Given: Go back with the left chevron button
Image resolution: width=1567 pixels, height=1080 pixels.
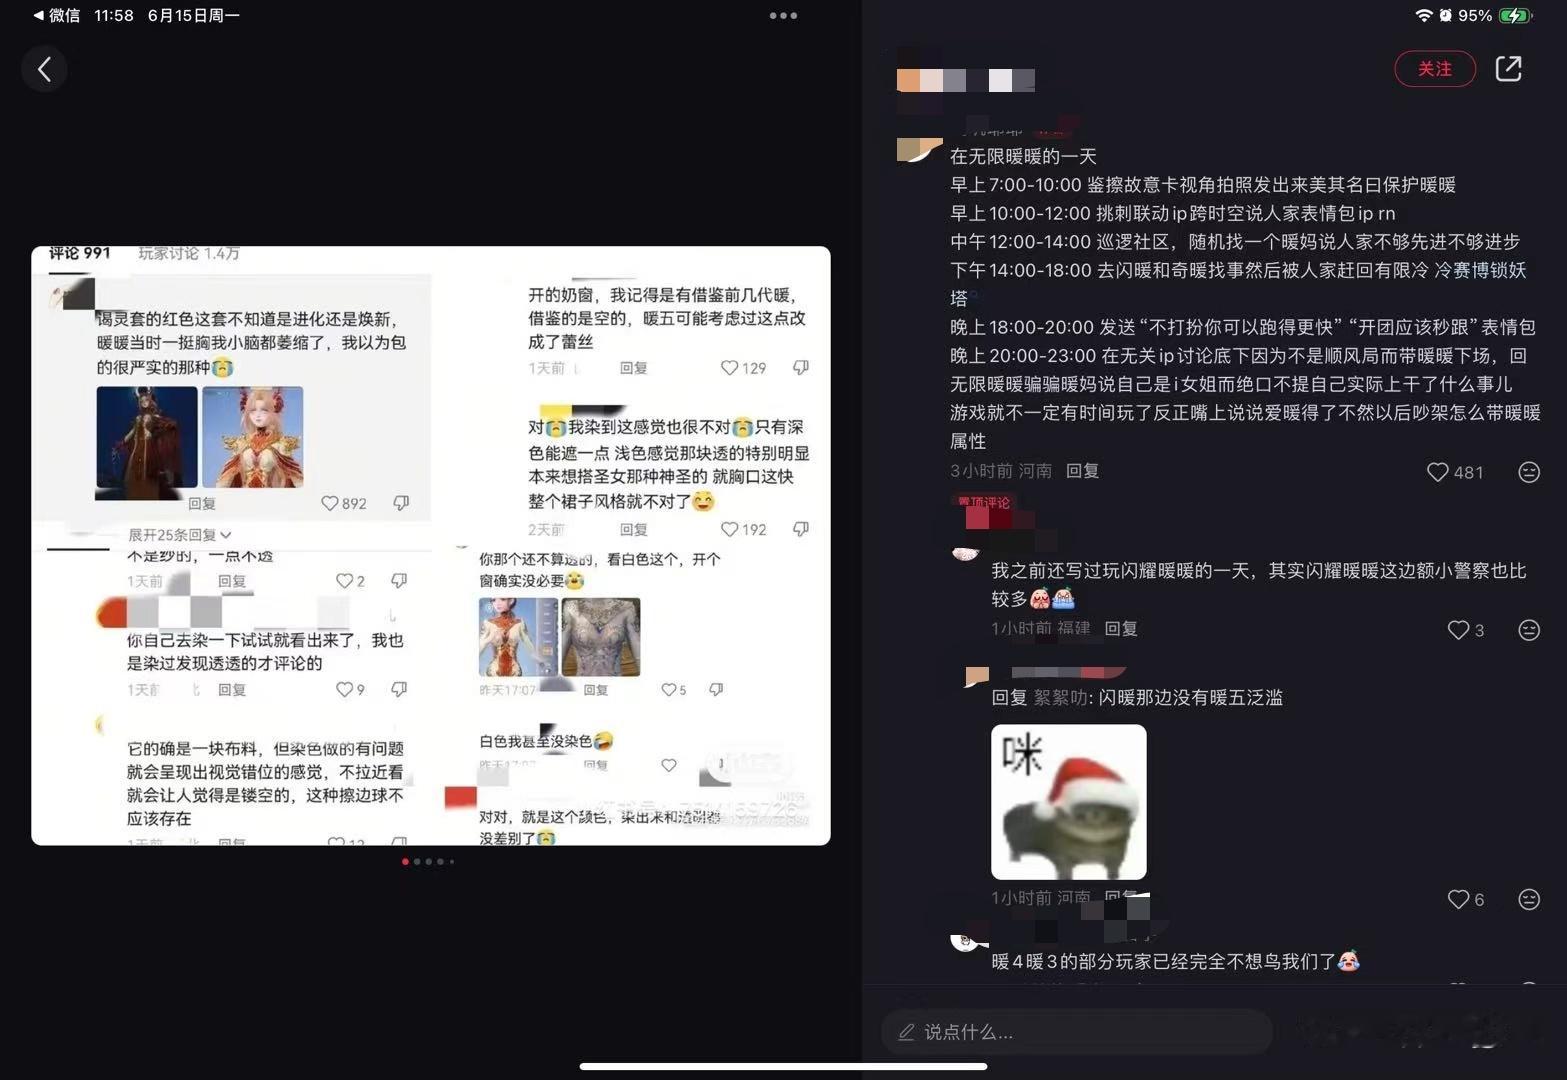Looking at the screenshot, I should (44, 69).
